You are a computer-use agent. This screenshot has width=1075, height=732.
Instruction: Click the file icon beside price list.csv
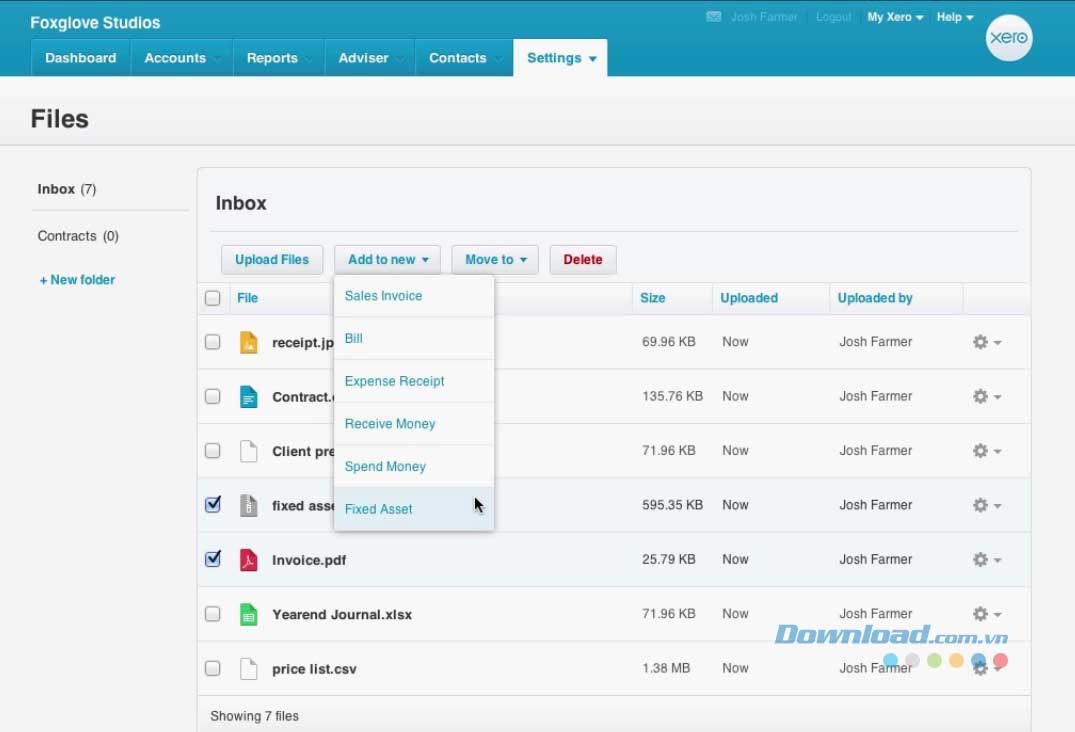click(248, 668)
